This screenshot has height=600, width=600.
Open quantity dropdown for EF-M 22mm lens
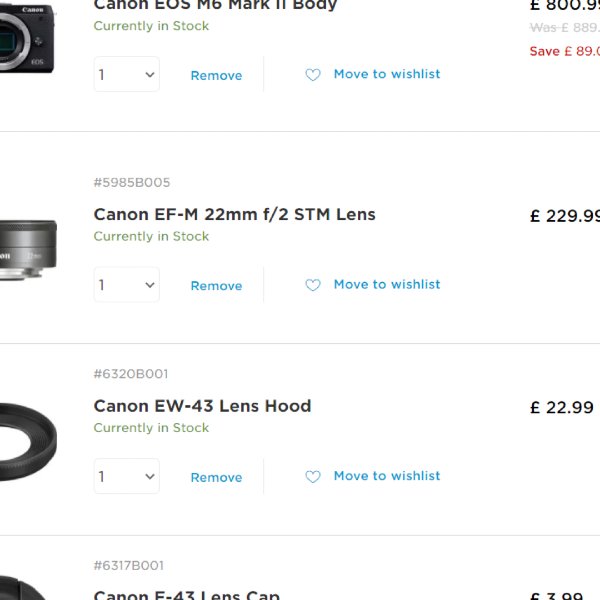click(x=127, y=285)
